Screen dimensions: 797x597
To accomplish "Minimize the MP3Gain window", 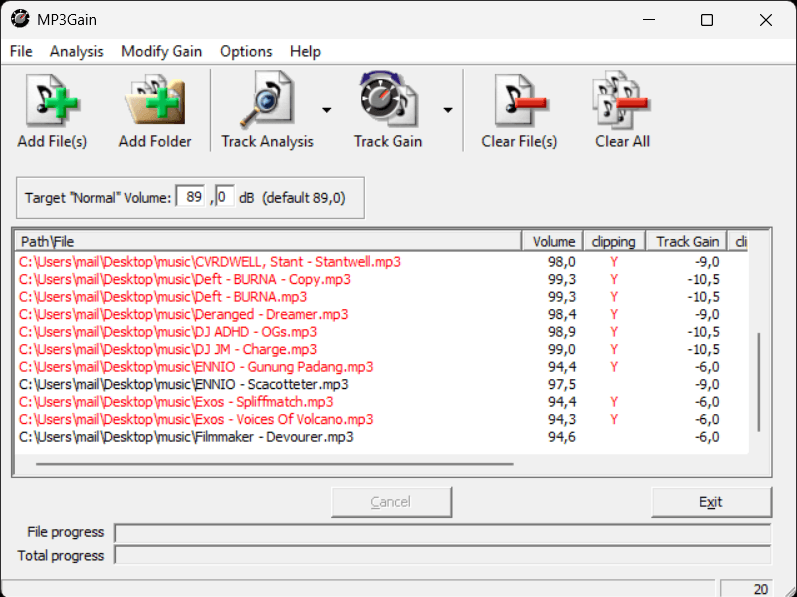I will point(649,20).
